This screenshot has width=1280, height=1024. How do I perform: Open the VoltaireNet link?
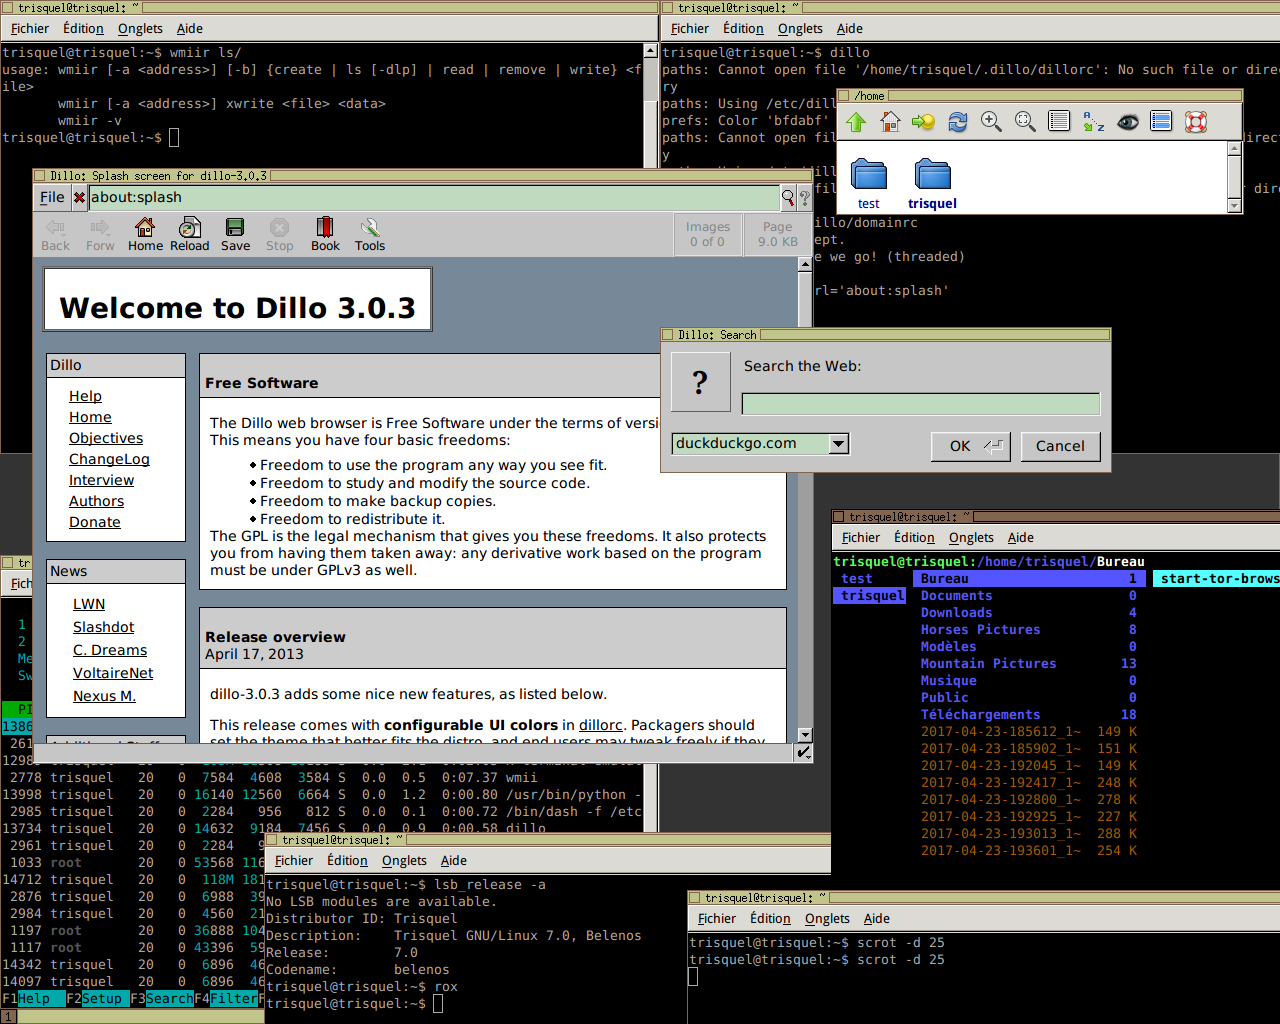[113, 673]
